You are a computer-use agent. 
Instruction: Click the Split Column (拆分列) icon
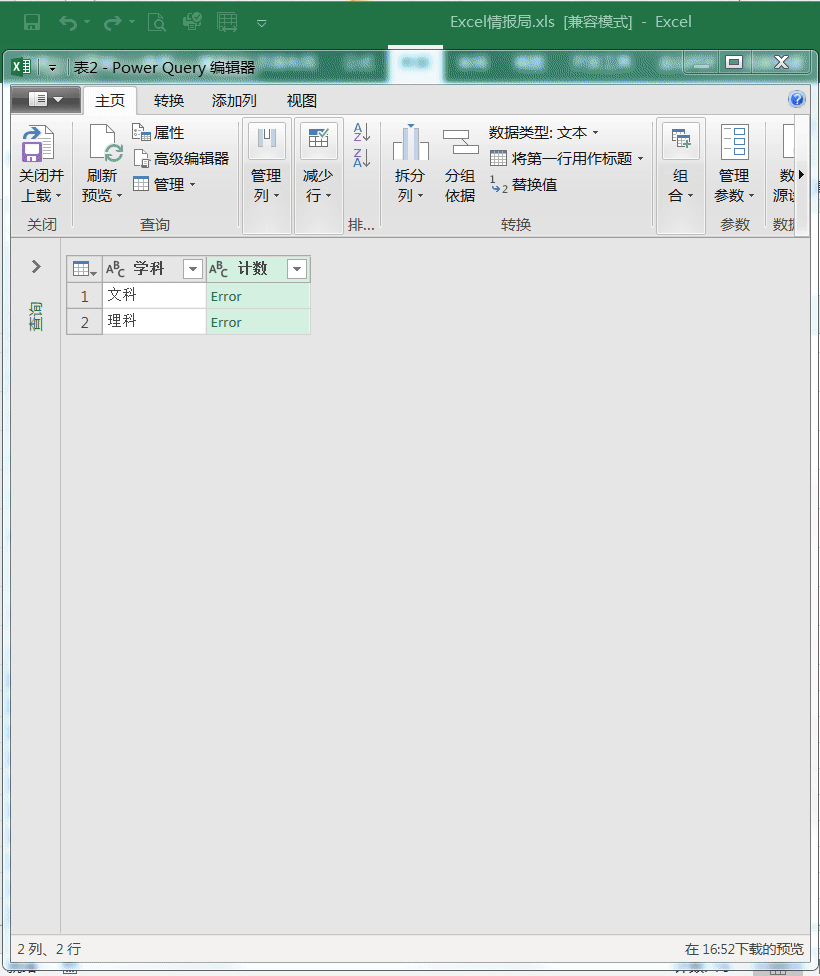click(410, 143)
